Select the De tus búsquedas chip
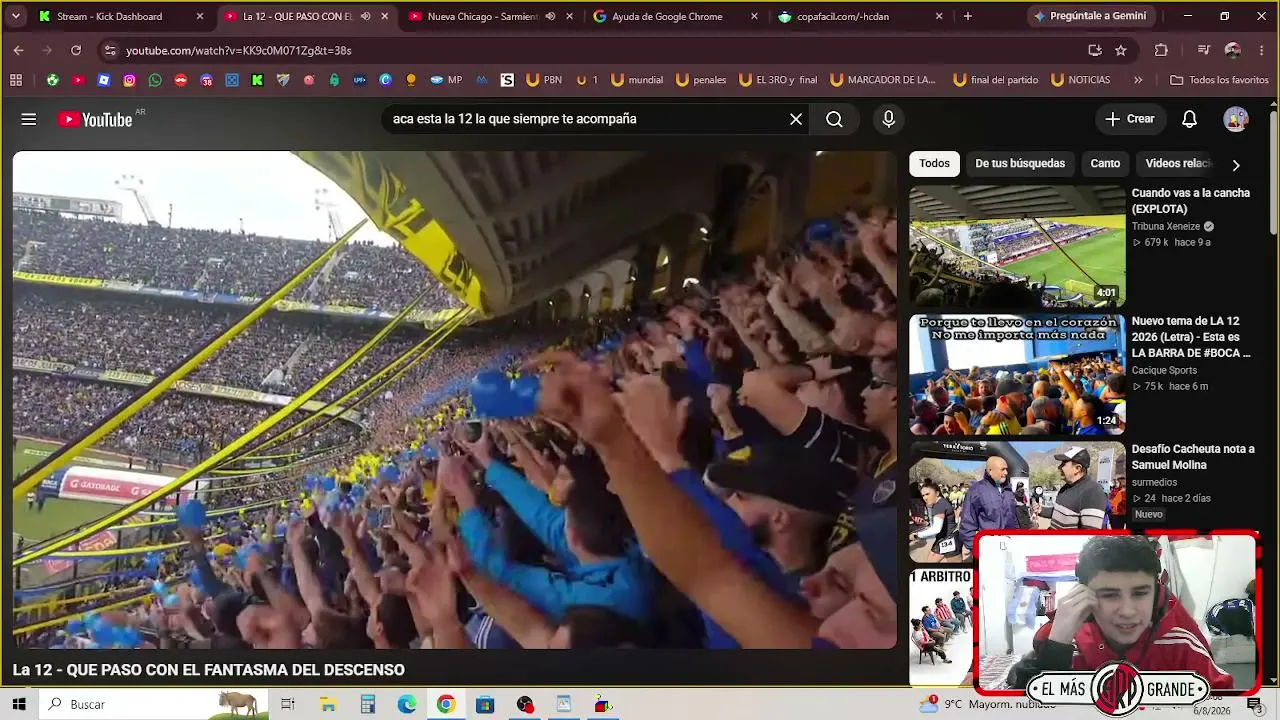The width and height of the screenshot is (1280, 720). click(x=1020, y=163)
